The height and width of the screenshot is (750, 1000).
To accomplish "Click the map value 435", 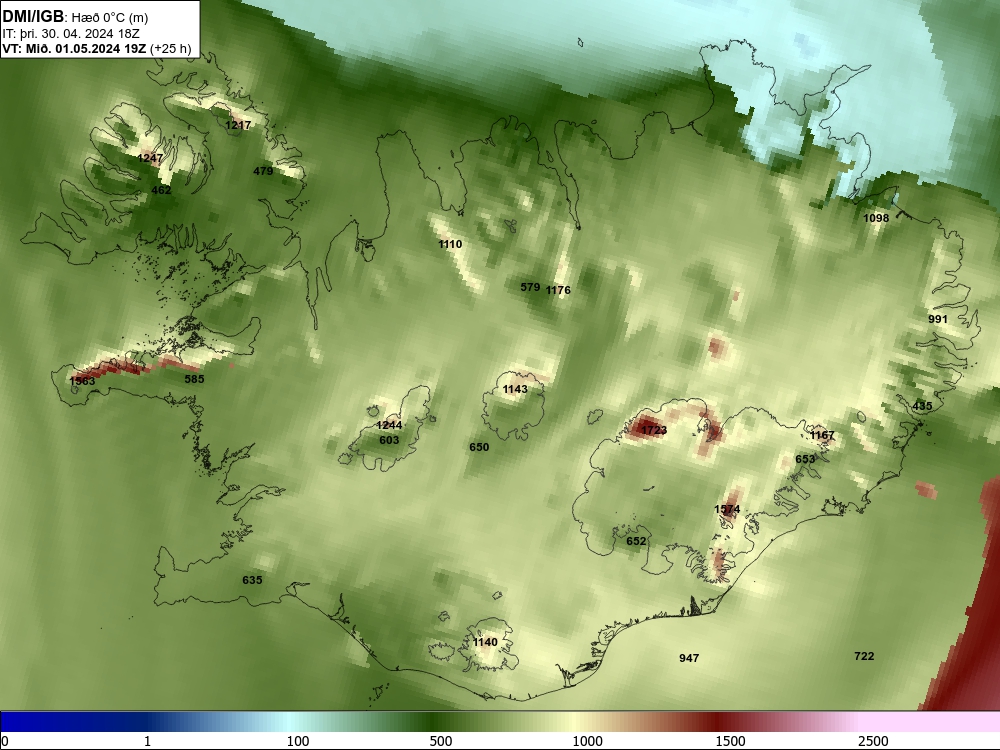I will (x=922, y=406).
